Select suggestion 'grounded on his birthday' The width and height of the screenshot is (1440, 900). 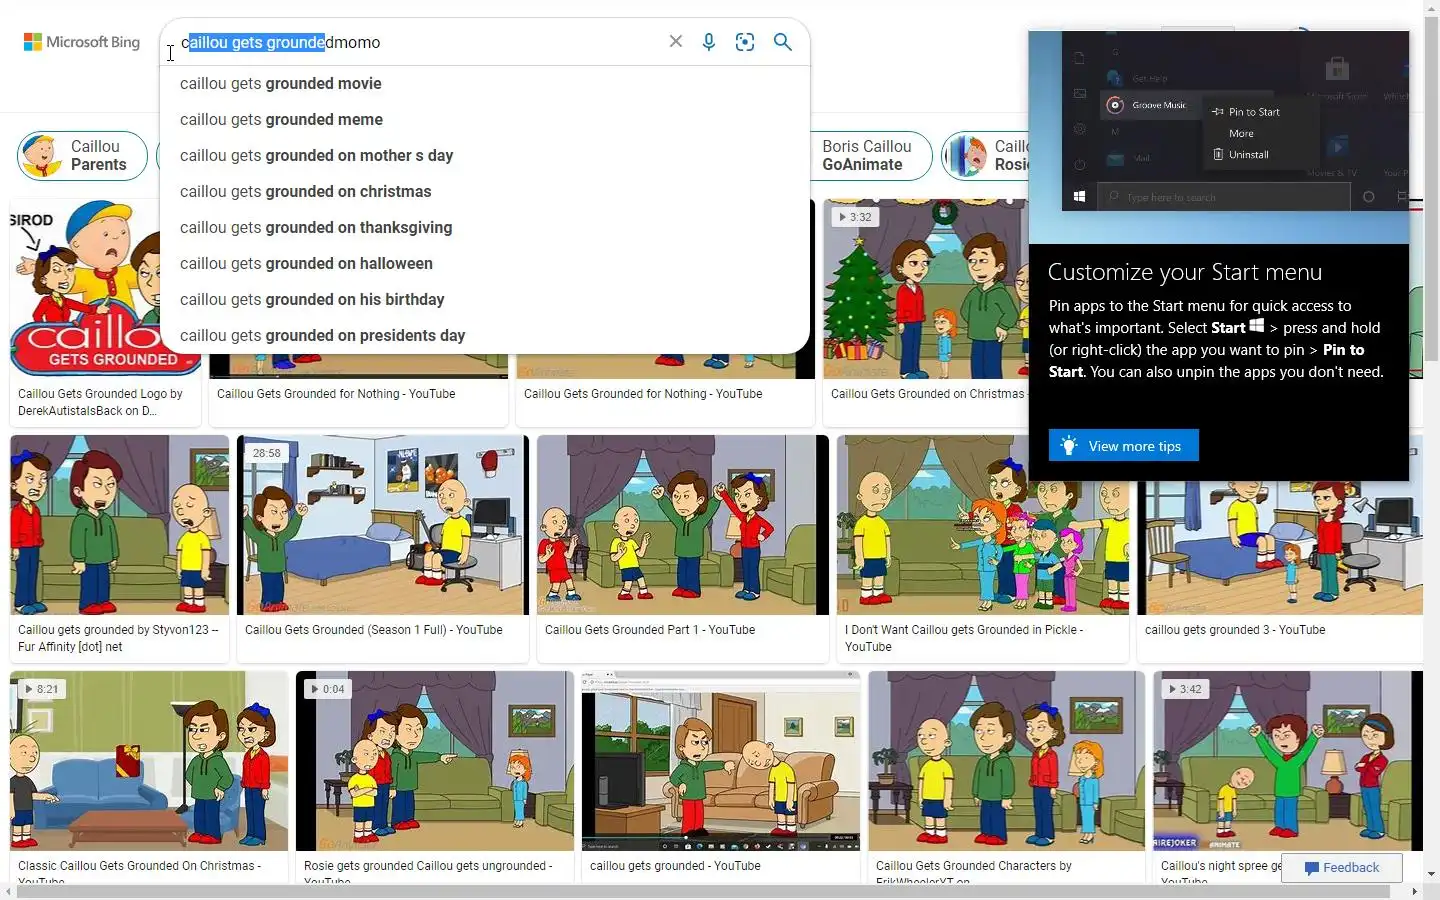485,300
